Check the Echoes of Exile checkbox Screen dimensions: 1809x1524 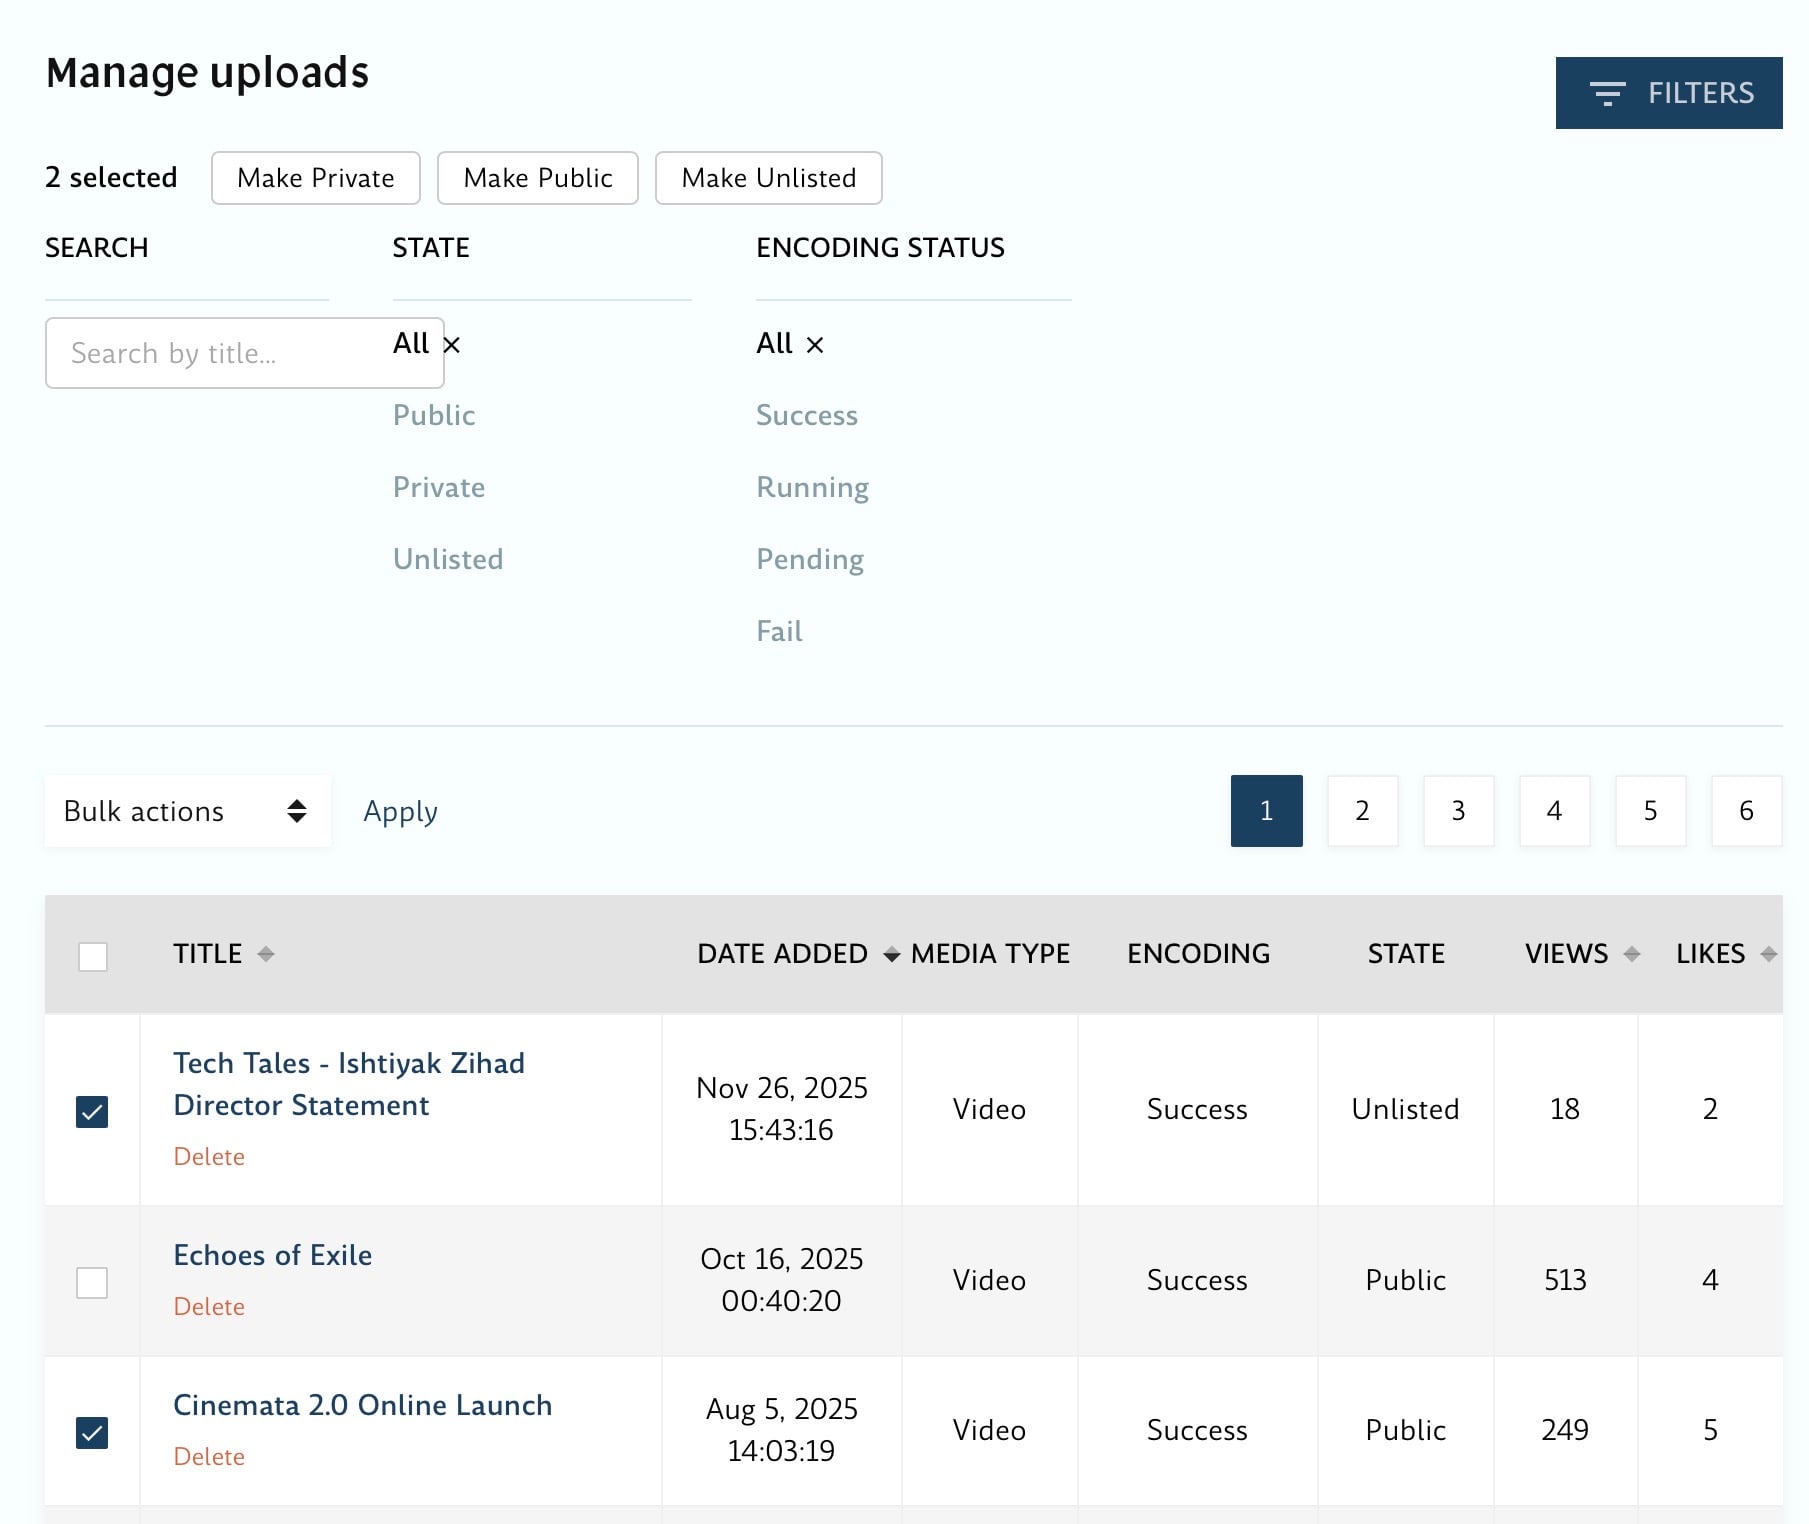(x=92, y=1282)
